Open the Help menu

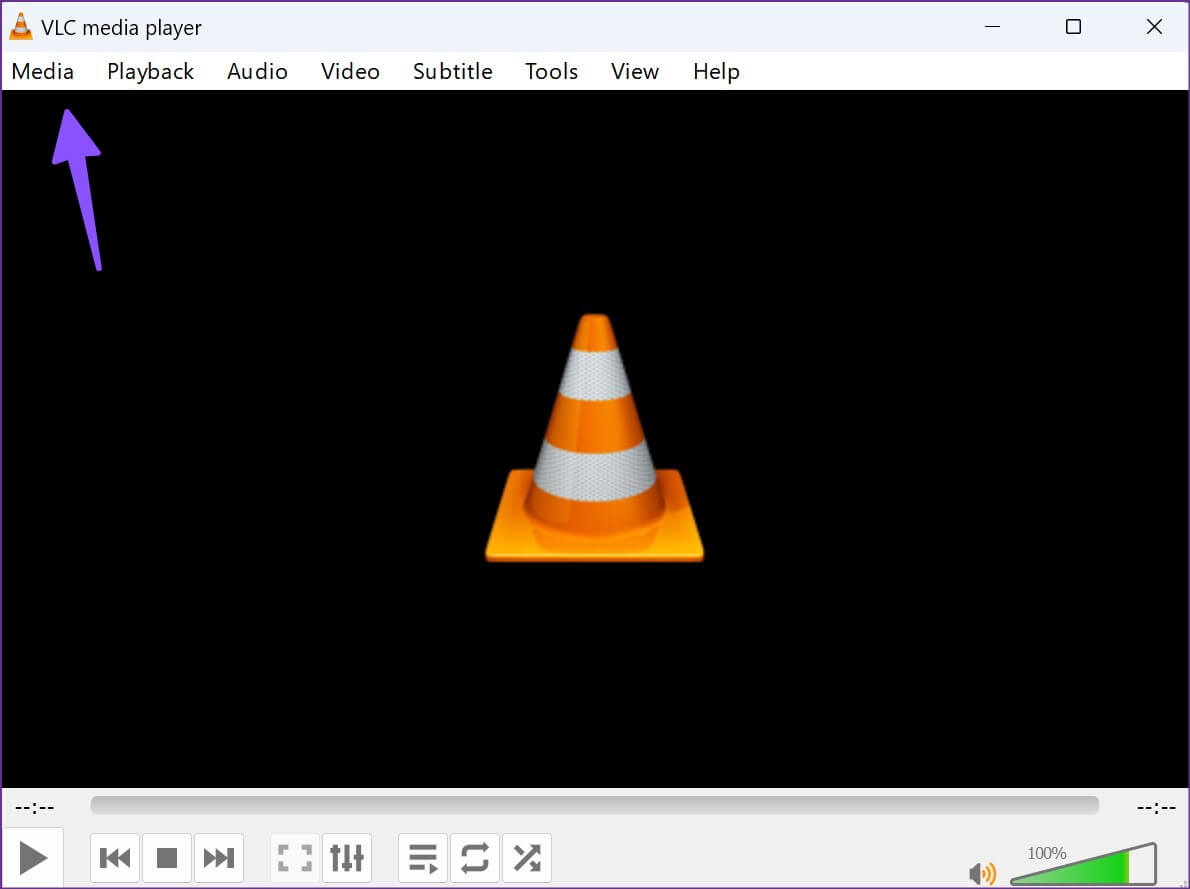tap(716, 71)
